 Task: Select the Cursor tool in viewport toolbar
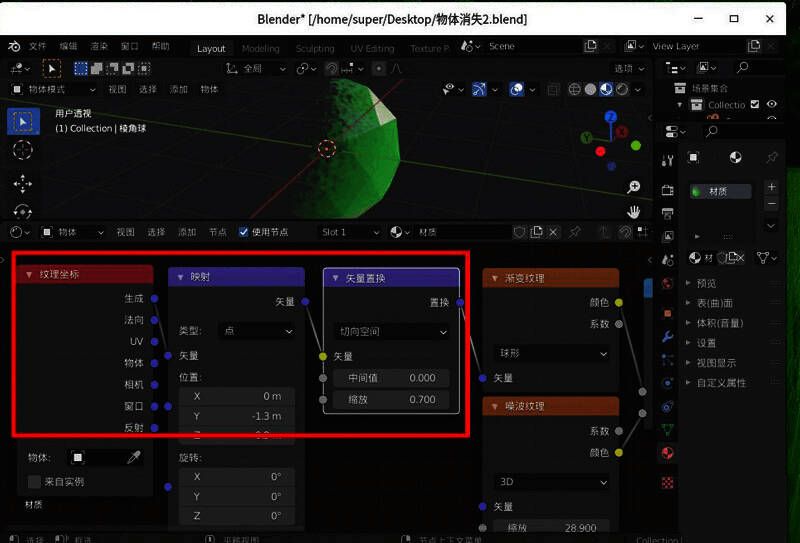click(23, 150)
